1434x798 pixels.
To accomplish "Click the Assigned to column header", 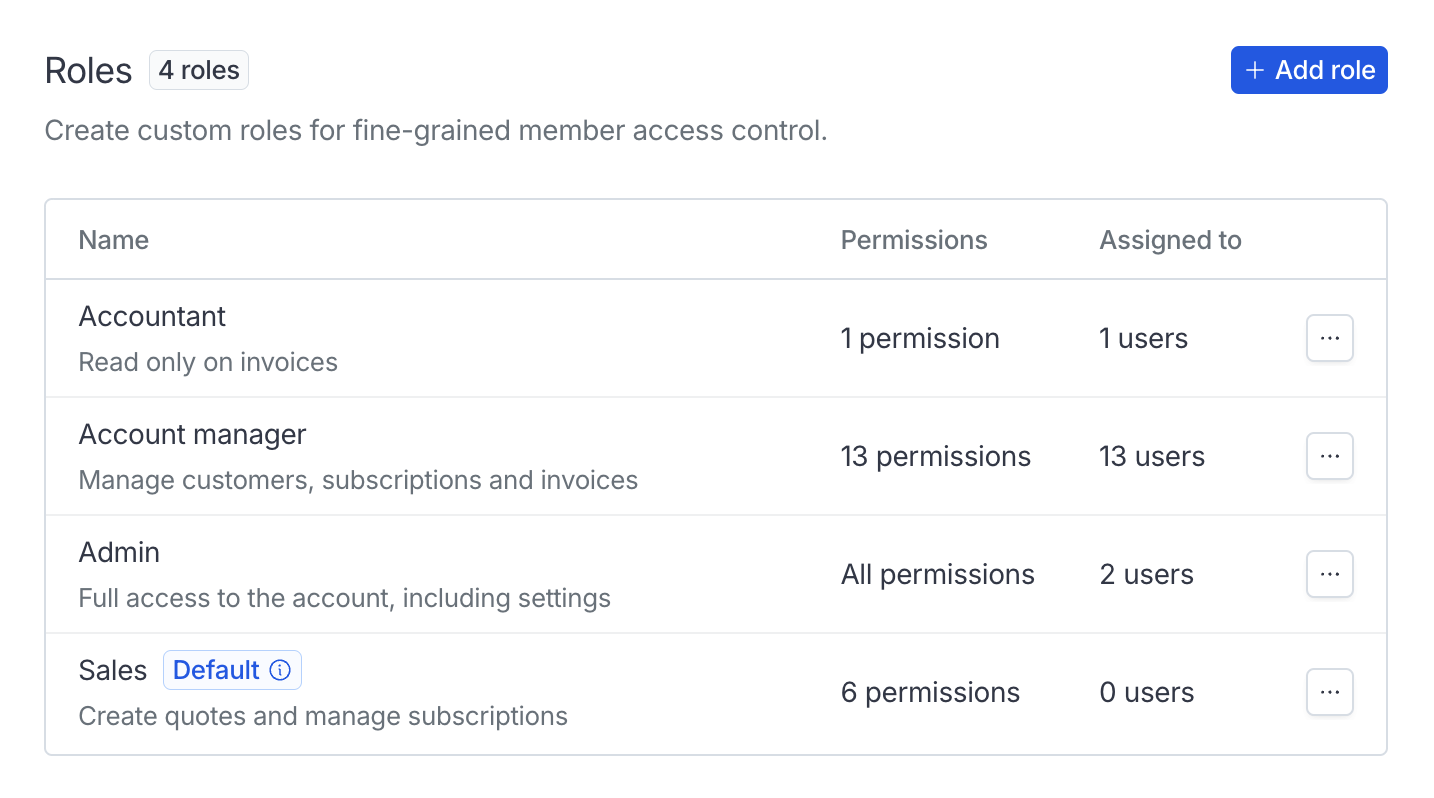I will pyautogui.click(x=1170, y=240).
